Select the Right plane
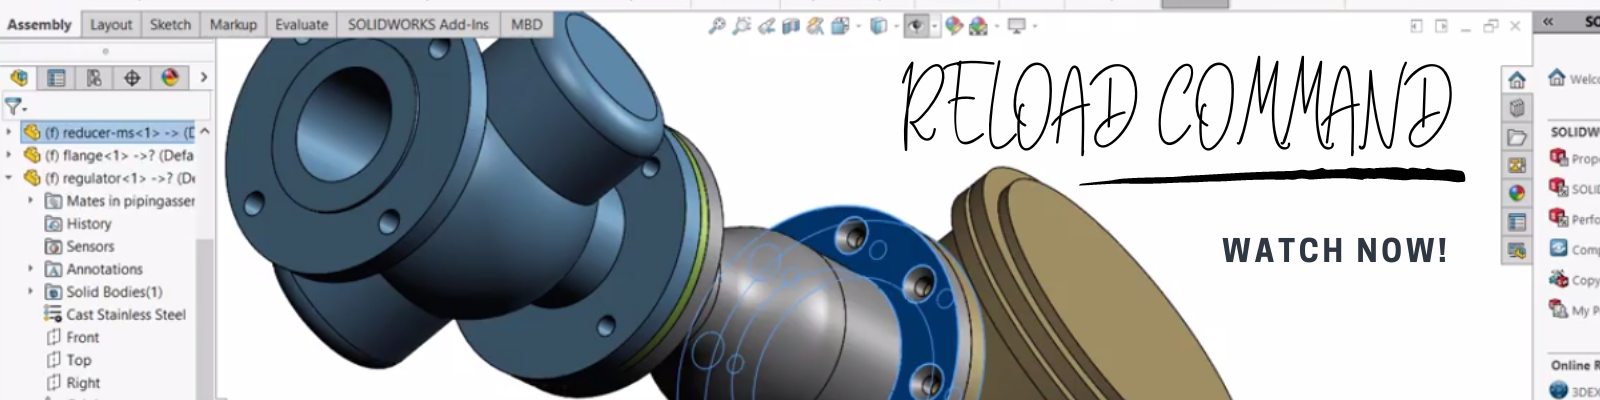Image resolution: width=1600 pixels, height=400 pixels. (73, 383)
